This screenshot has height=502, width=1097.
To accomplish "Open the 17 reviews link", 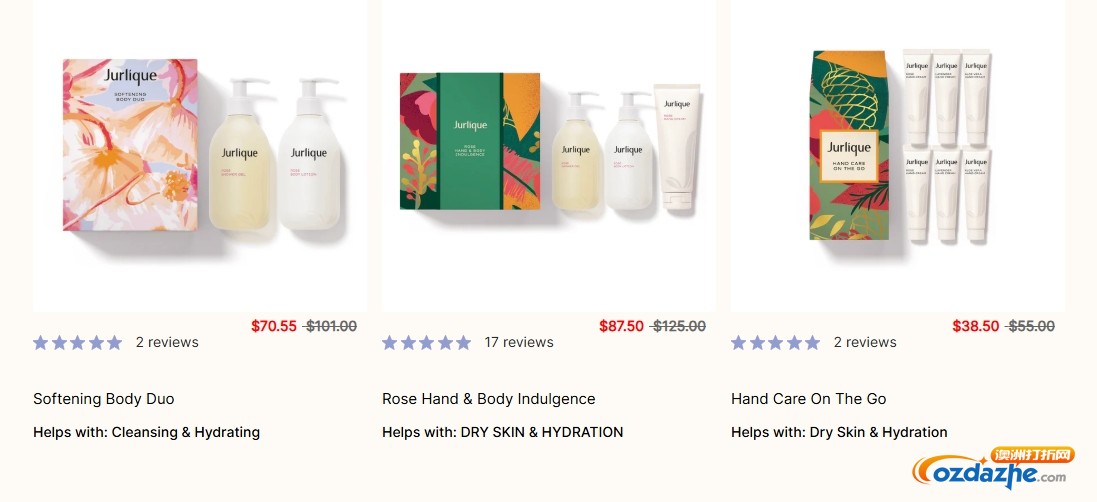I will point(519,342).
